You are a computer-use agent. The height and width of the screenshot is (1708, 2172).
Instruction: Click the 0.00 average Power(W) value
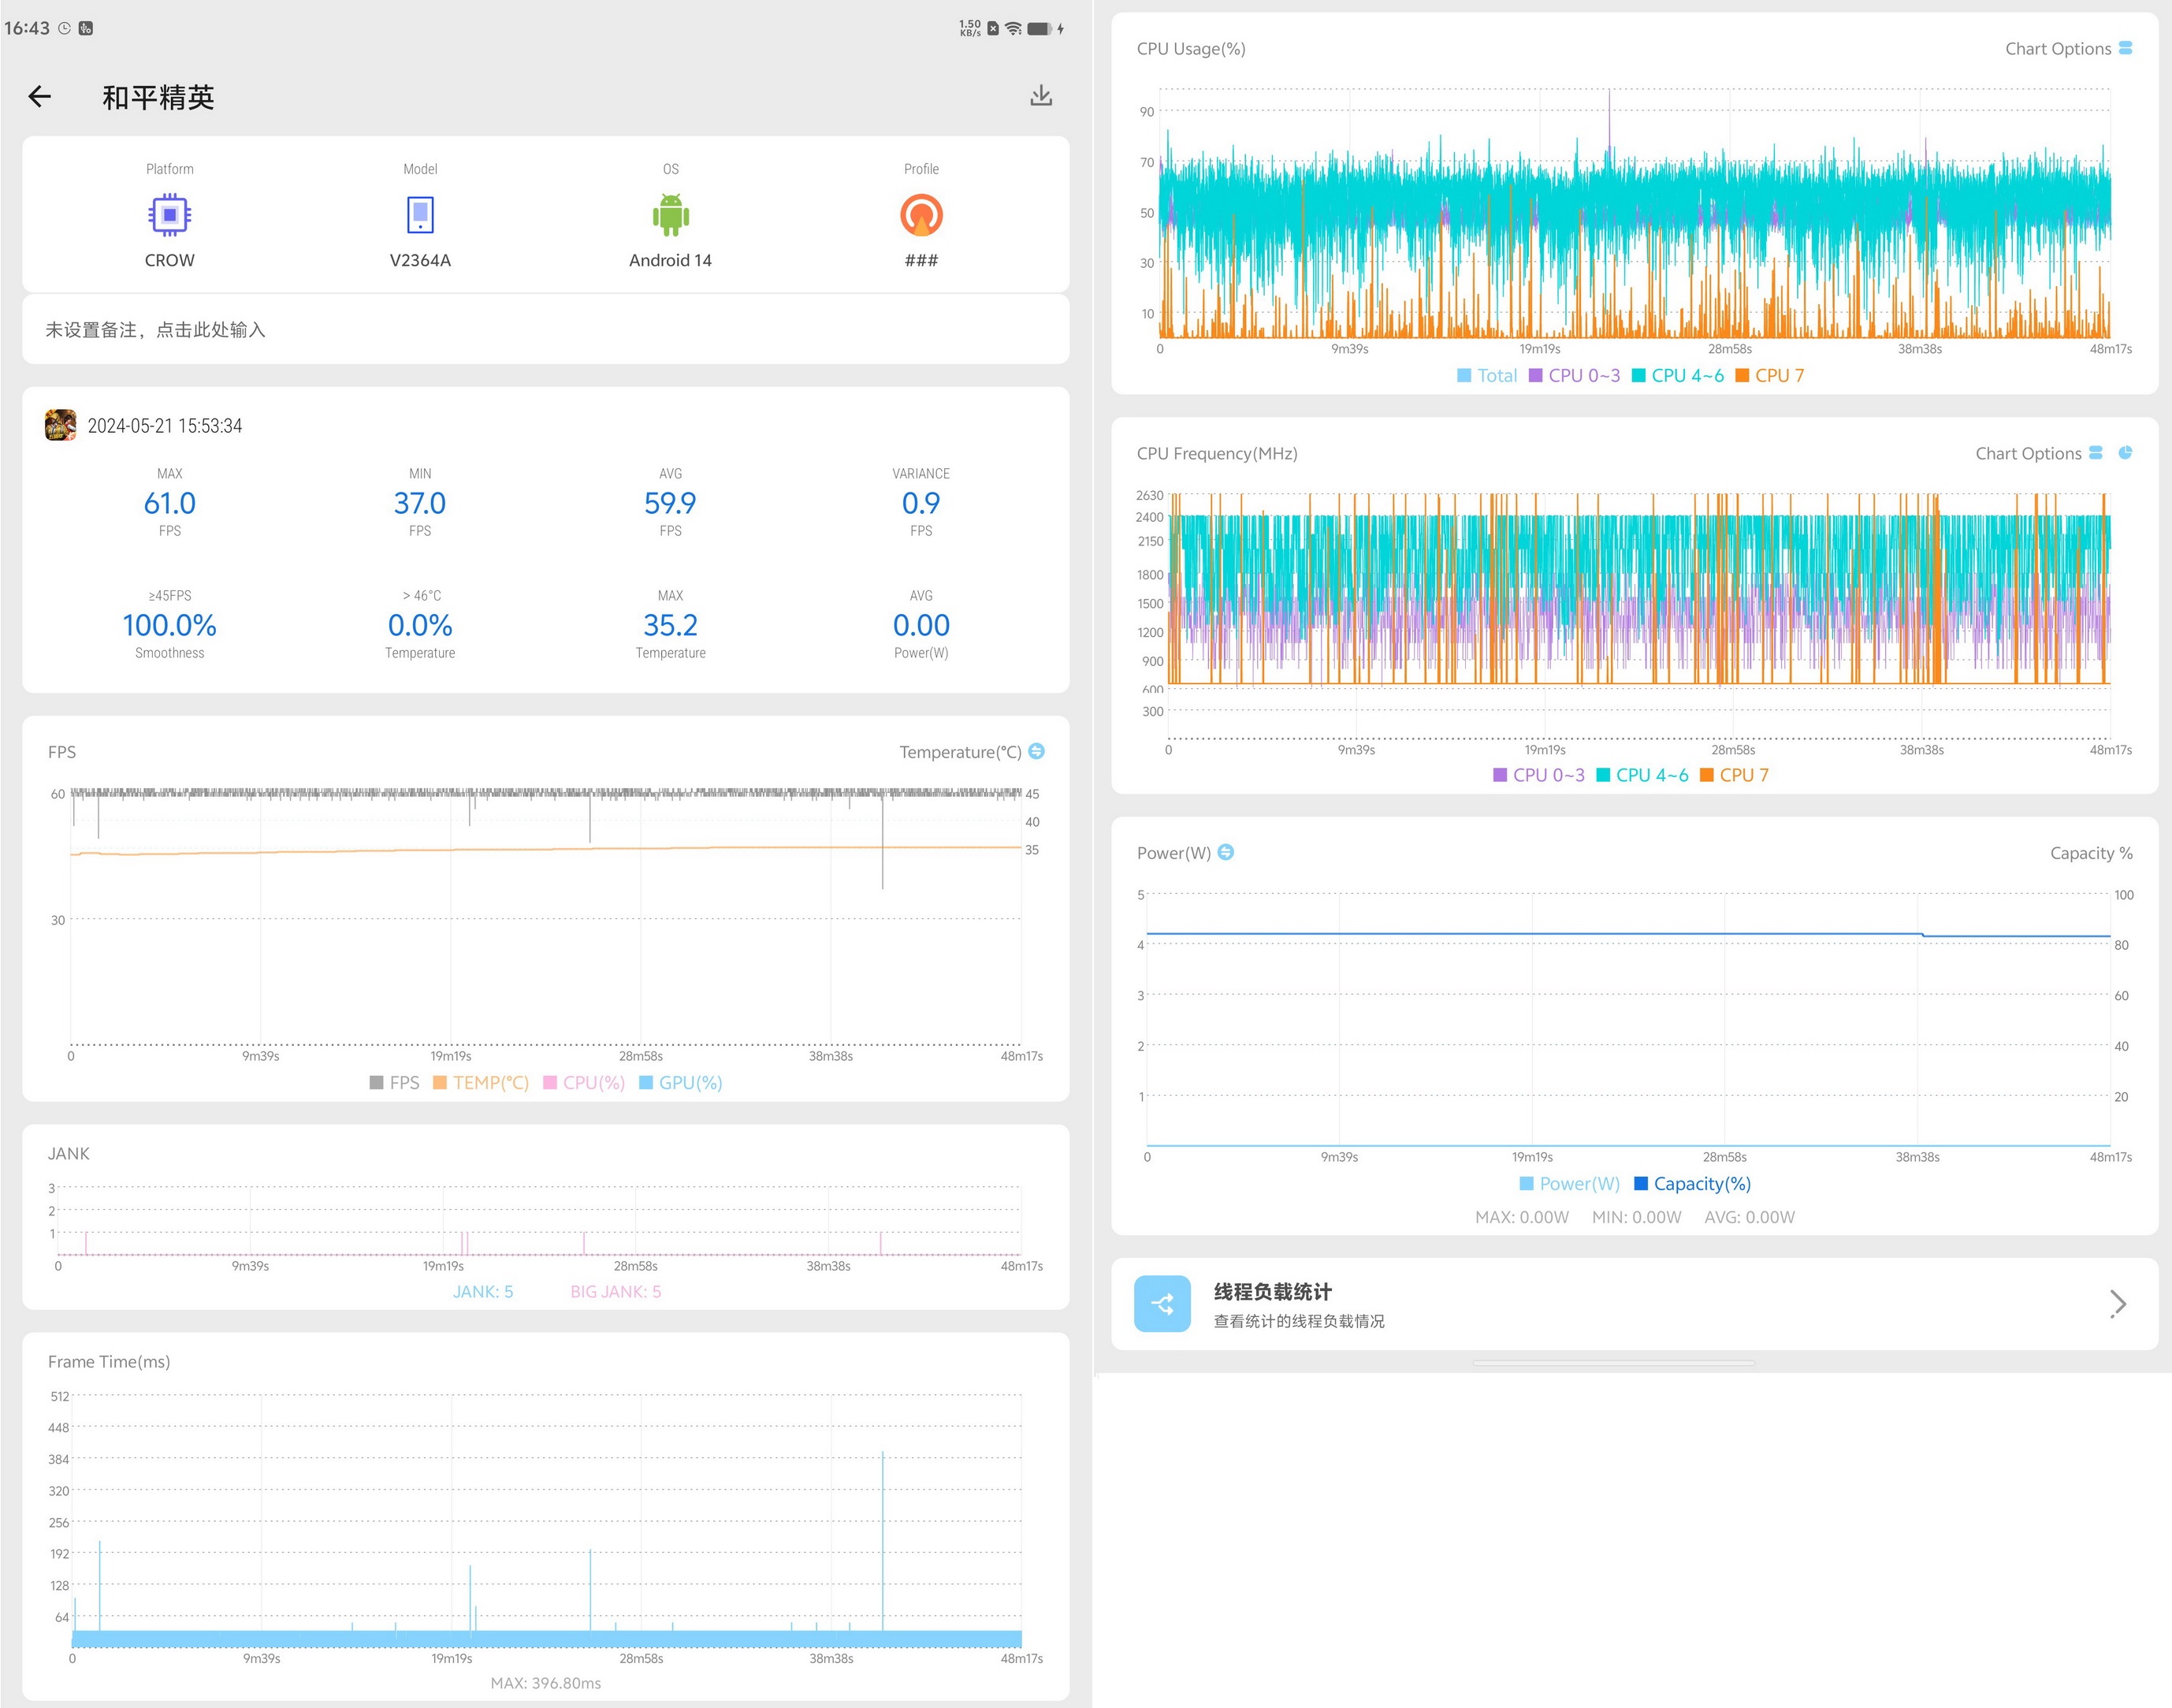click(x=921, y=625)
